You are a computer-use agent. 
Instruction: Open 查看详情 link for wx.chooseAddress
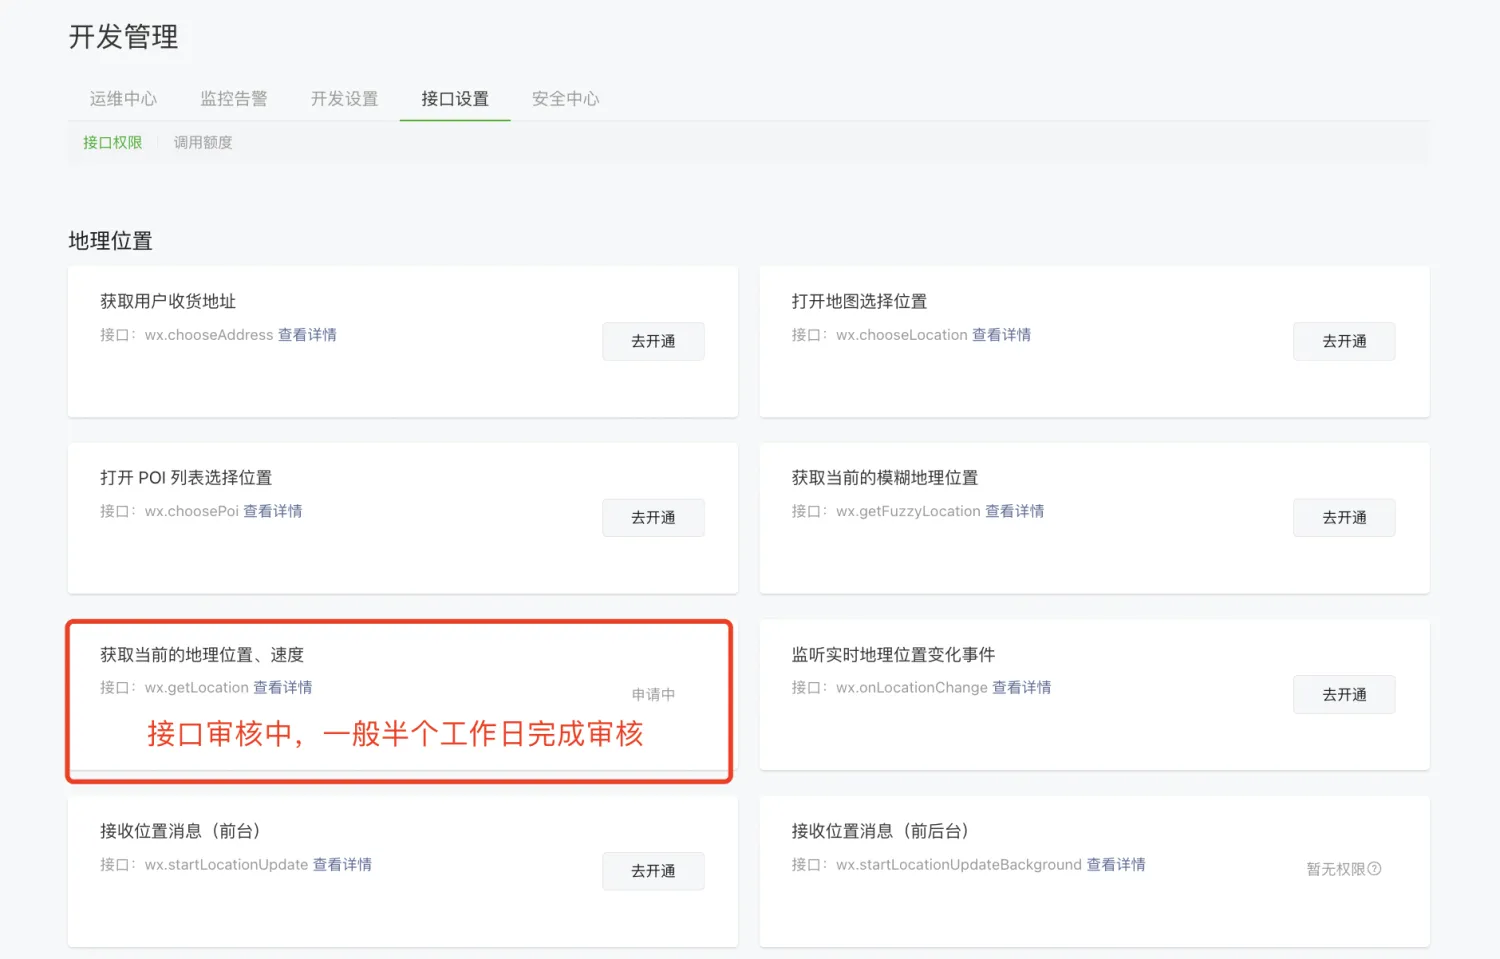pyautogui.click(x=307, y=335)
